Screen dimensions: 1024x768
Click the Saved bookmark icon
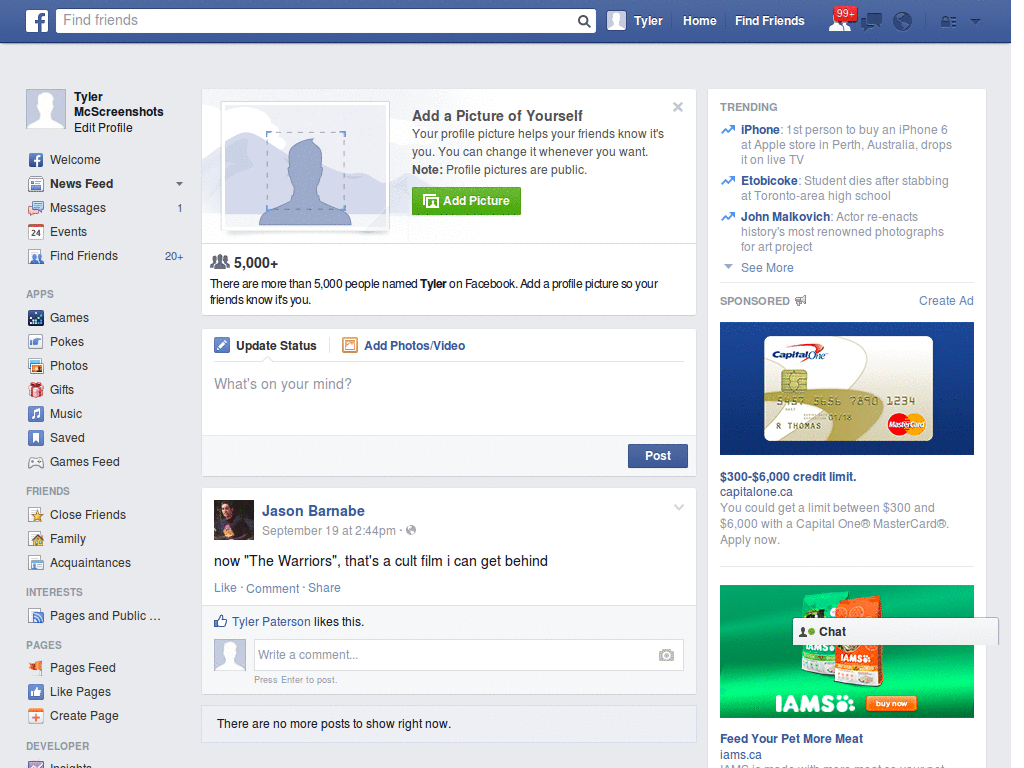[x=36, y=438]
